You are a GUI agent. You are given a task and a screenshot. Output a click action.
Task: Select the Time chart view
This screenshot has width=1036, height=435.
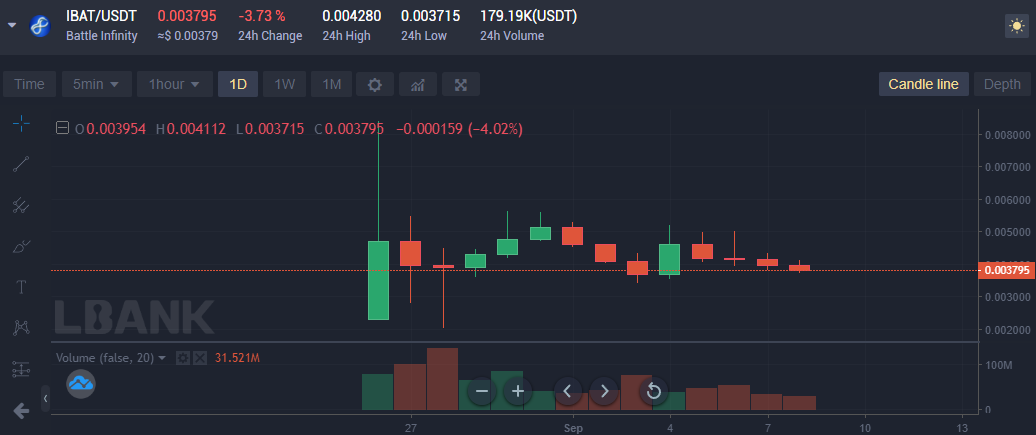point(30,85)
